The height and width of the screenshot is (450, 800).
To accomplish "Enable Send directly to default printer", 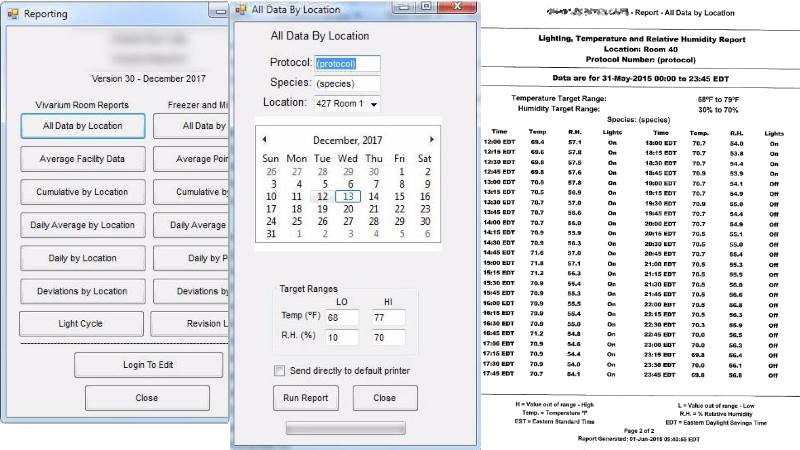I will click(279, 371).
